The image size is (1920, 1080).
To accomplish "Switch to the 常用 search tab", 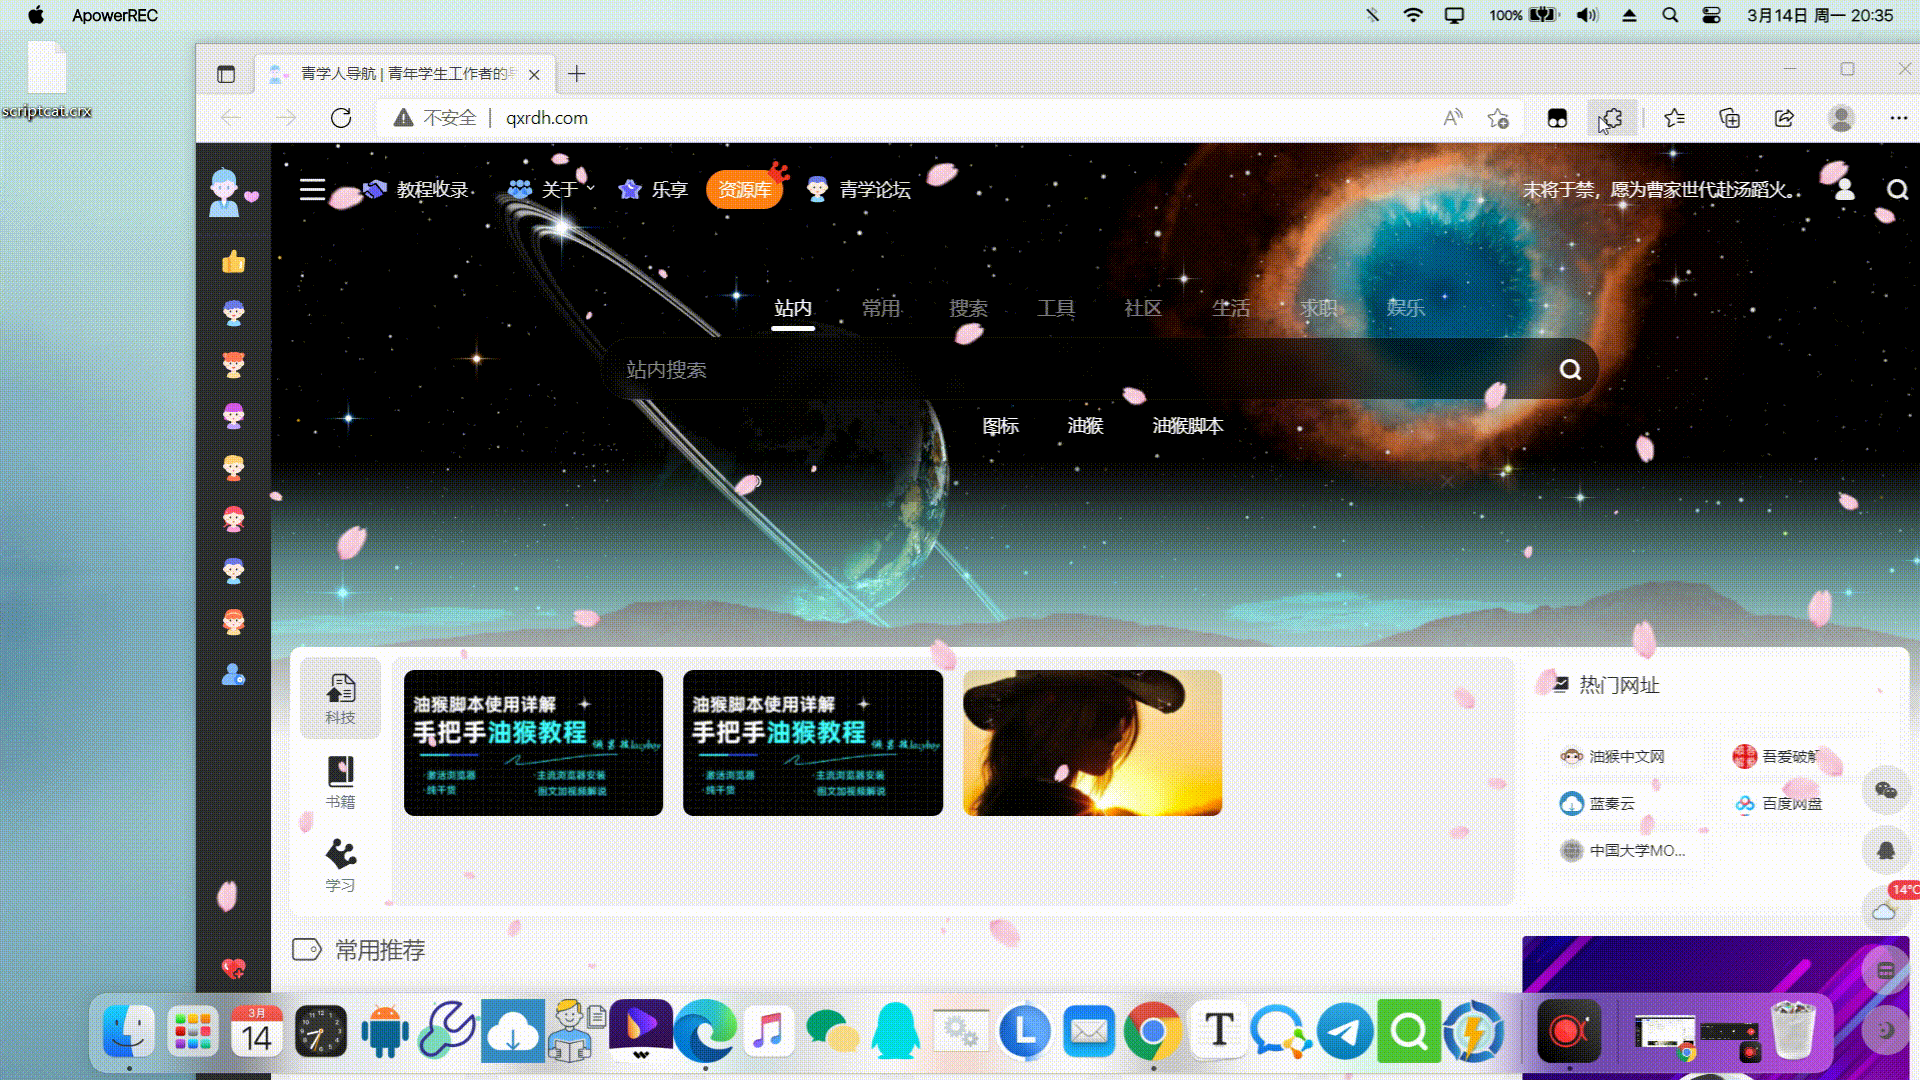I will pyautogui.click(x=880, y=308).
